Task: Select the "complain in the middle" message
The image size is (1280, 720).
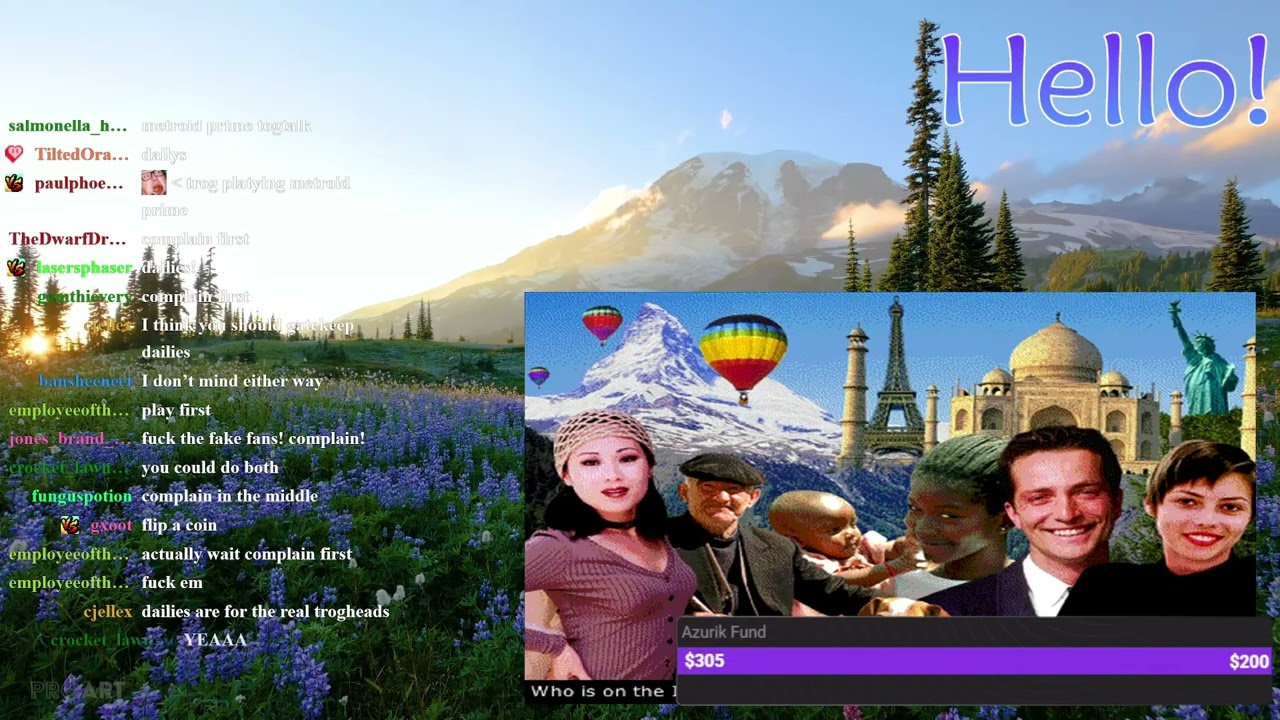Action: click(x=229, y=496)
